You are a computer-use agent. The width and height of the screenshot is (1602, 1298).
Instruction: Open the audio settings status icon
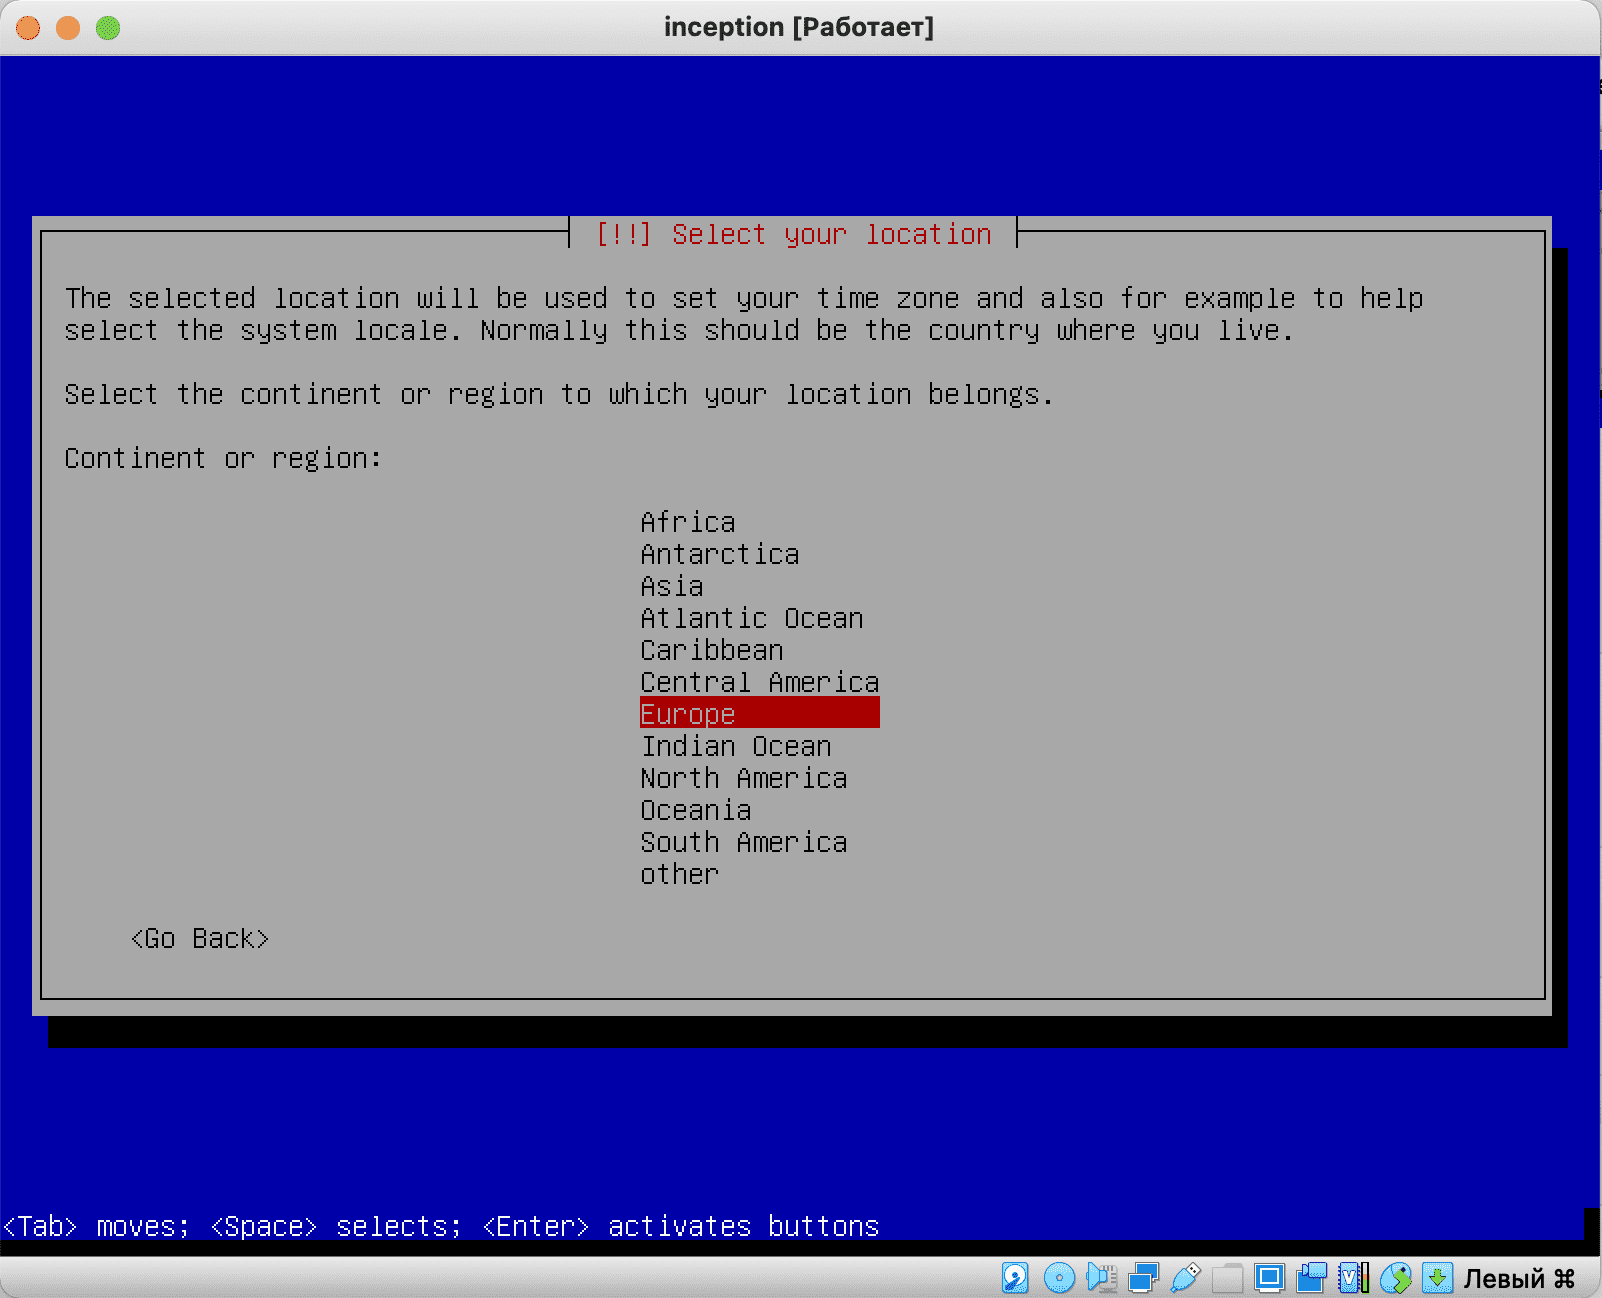point(1101,1277)
